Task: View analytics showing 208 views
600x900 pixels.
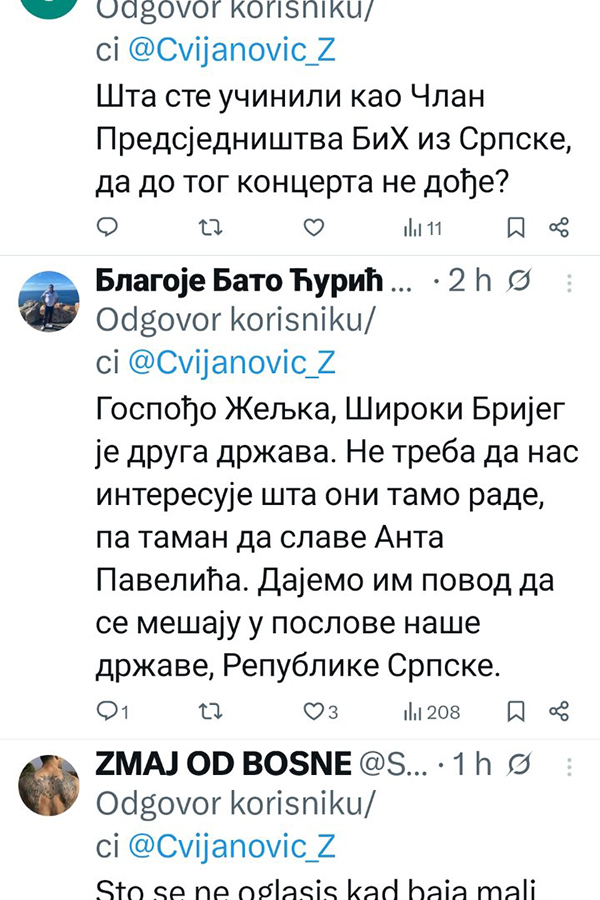Action: [431, 711]
